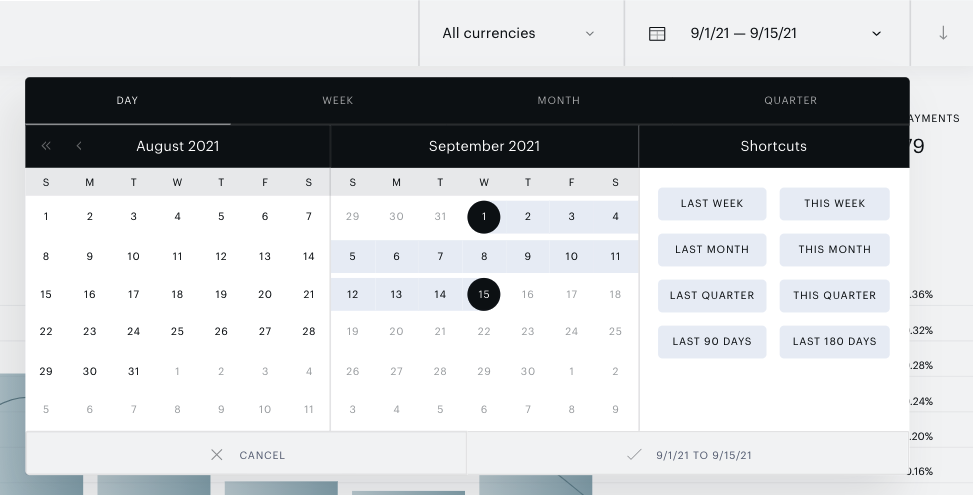973x495 pixels.
Task: Pick September 8 in the calendar
Action: click(484, 256)
